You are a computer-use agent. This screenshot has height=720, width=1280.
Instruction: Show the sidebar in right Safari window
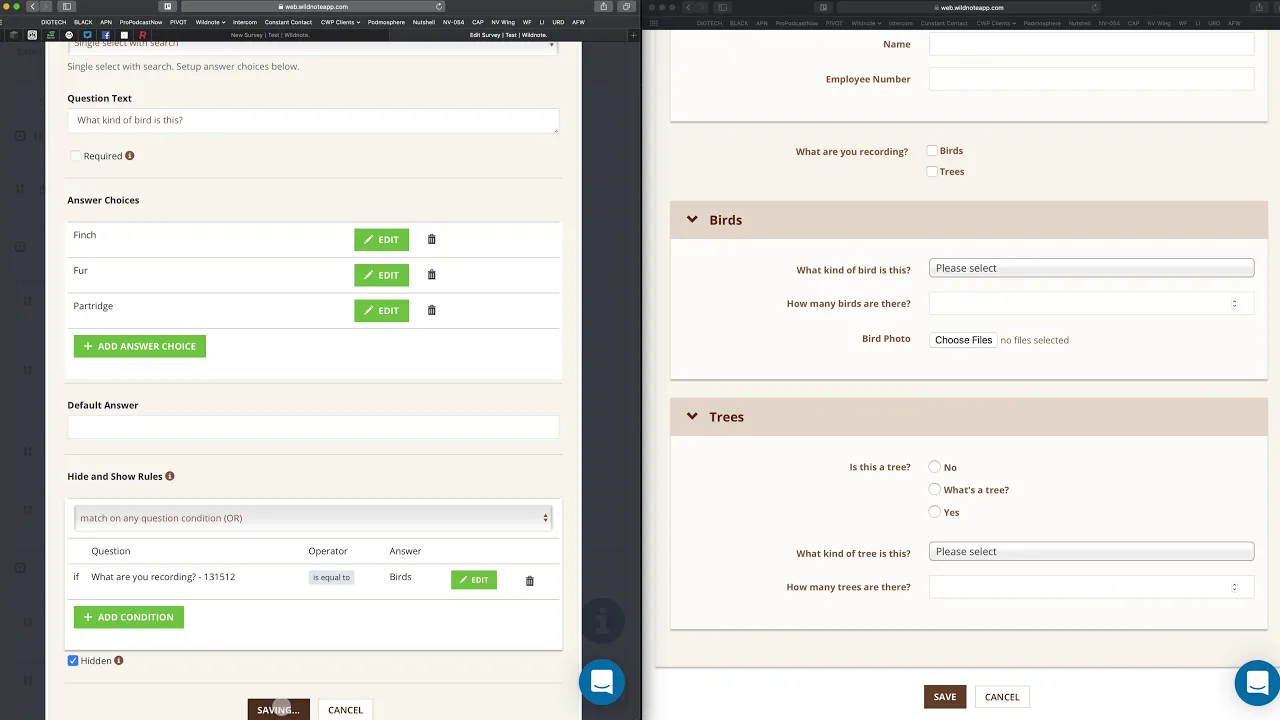(723, 7)
